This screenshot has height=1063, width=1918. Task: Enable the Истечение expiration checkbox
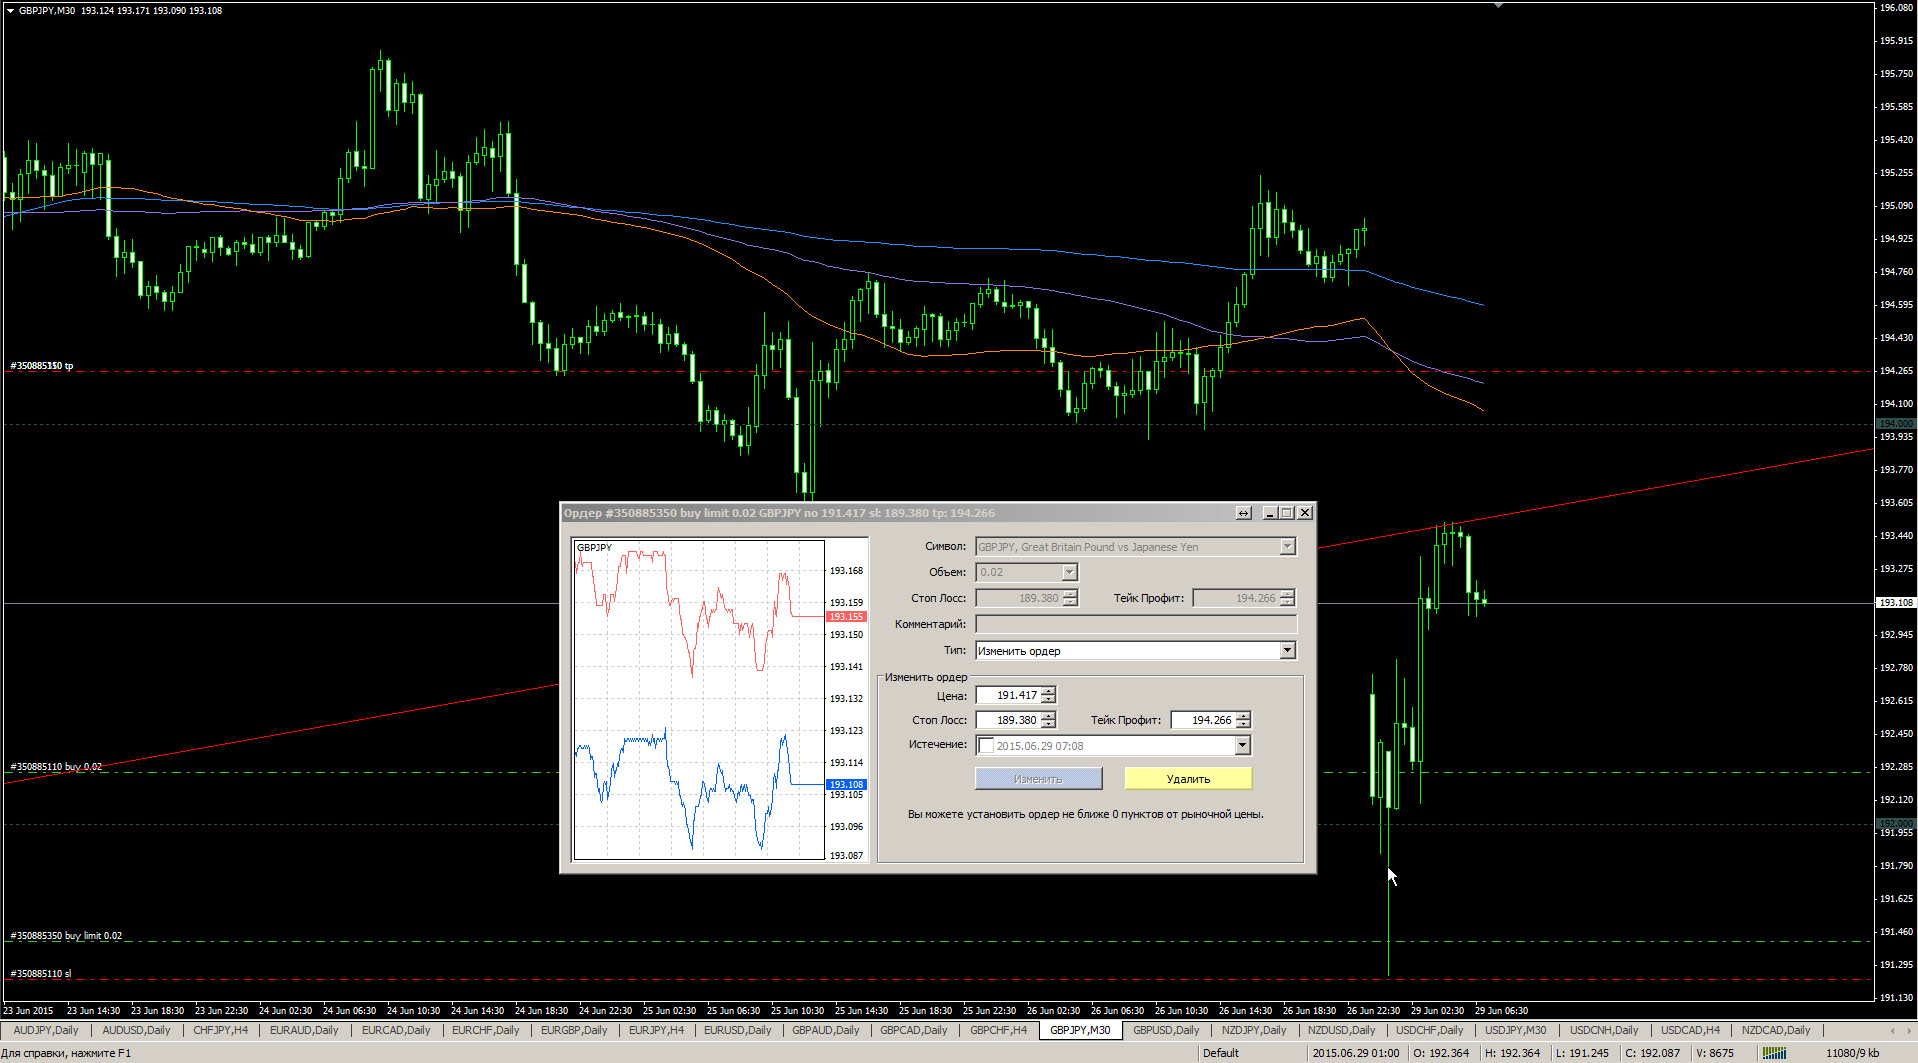tap(986, 746)
